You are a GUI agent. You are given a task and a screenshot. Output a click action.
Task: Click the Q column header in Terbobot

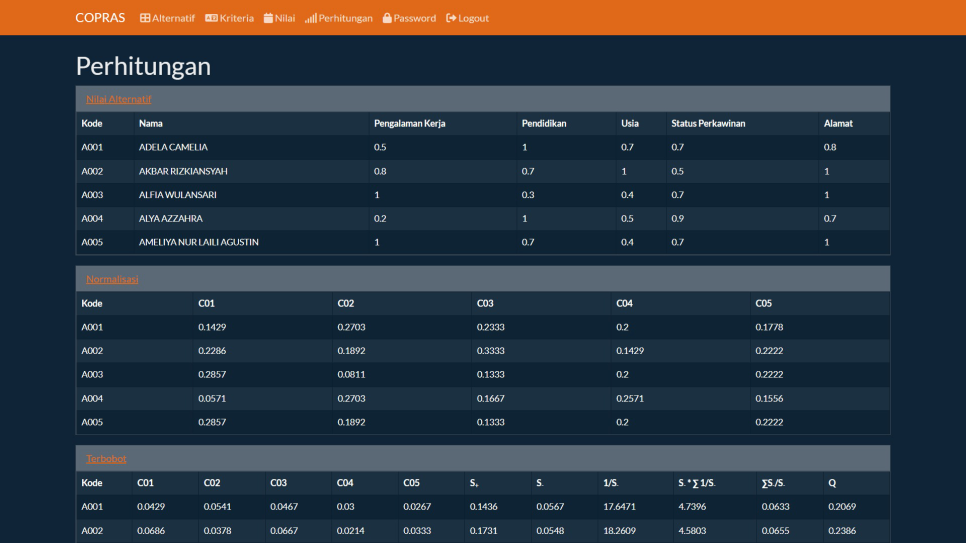pos(832,483)
